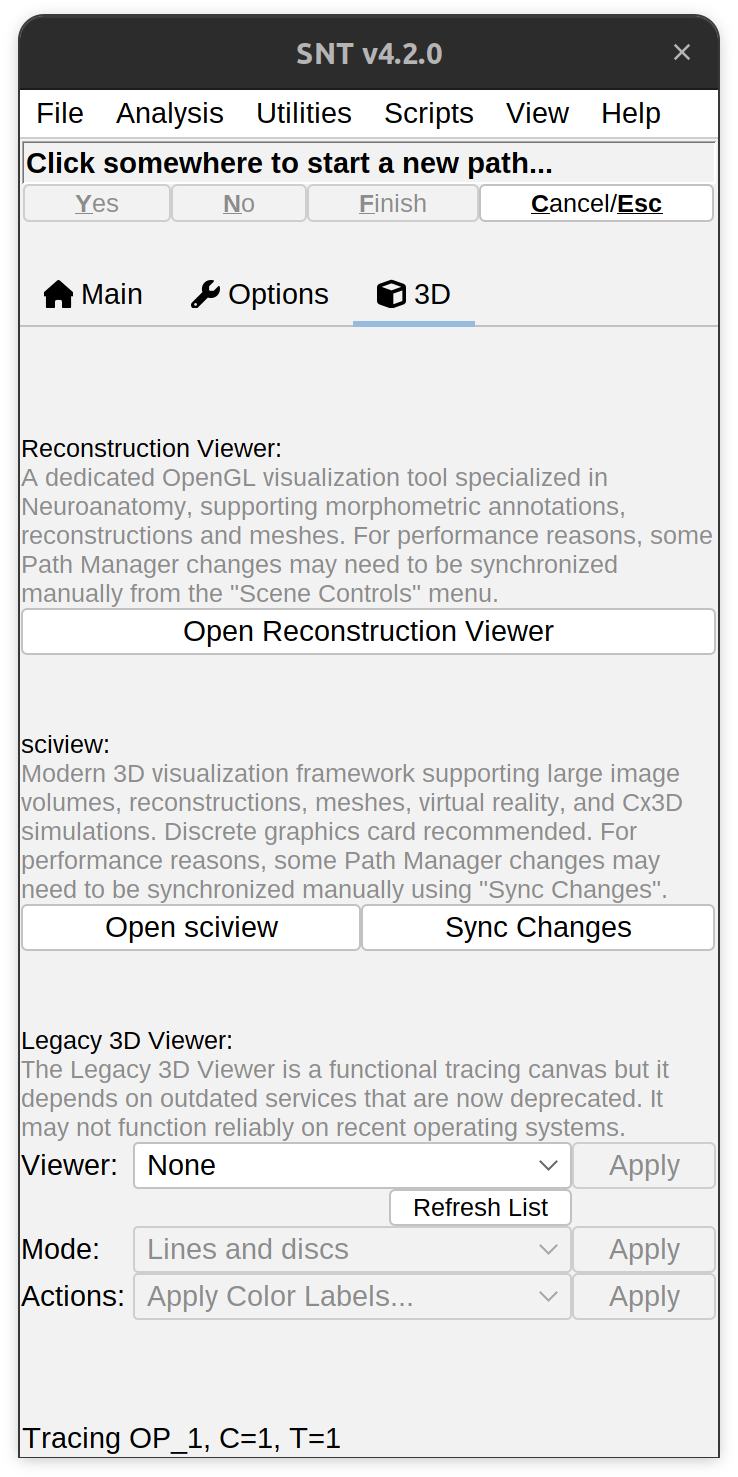Click Open Reconstruction Viewer button
This screenshot has height=1477, width=738.
pos(368,632)
